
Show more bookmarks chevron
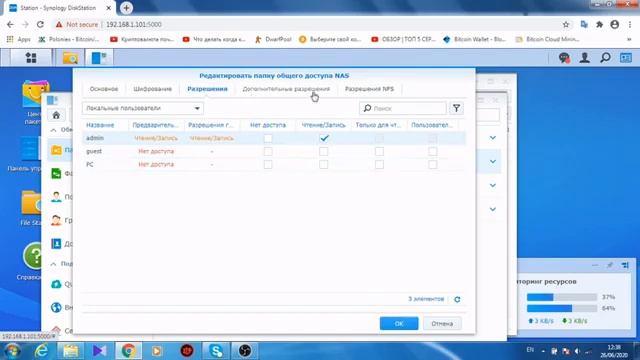[x=629, y=39]
